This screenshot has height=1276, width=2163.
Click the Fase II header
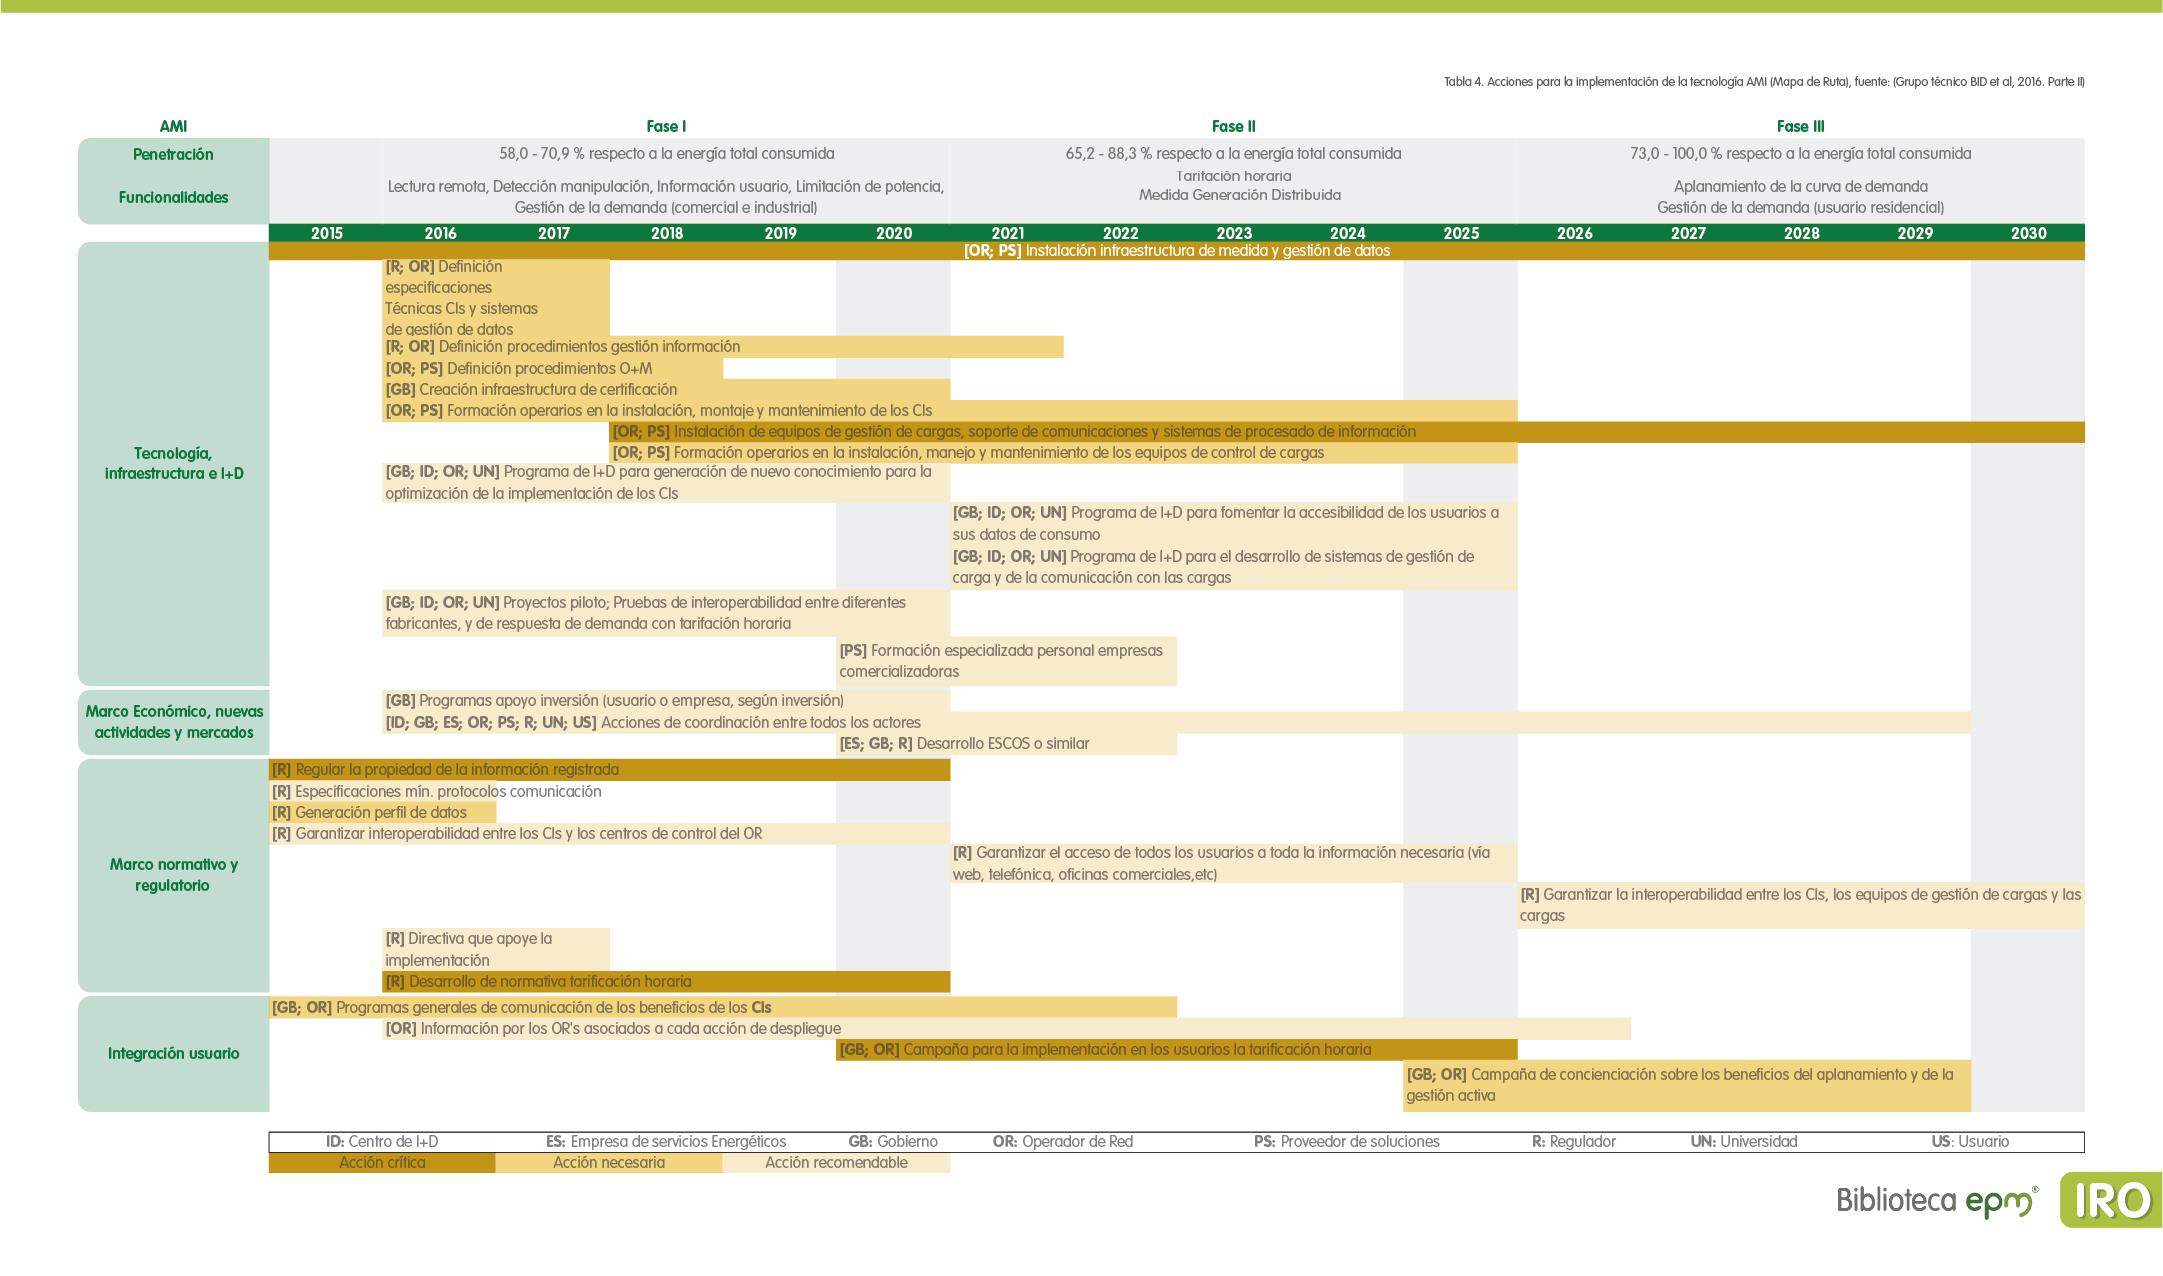(1233, 126)
